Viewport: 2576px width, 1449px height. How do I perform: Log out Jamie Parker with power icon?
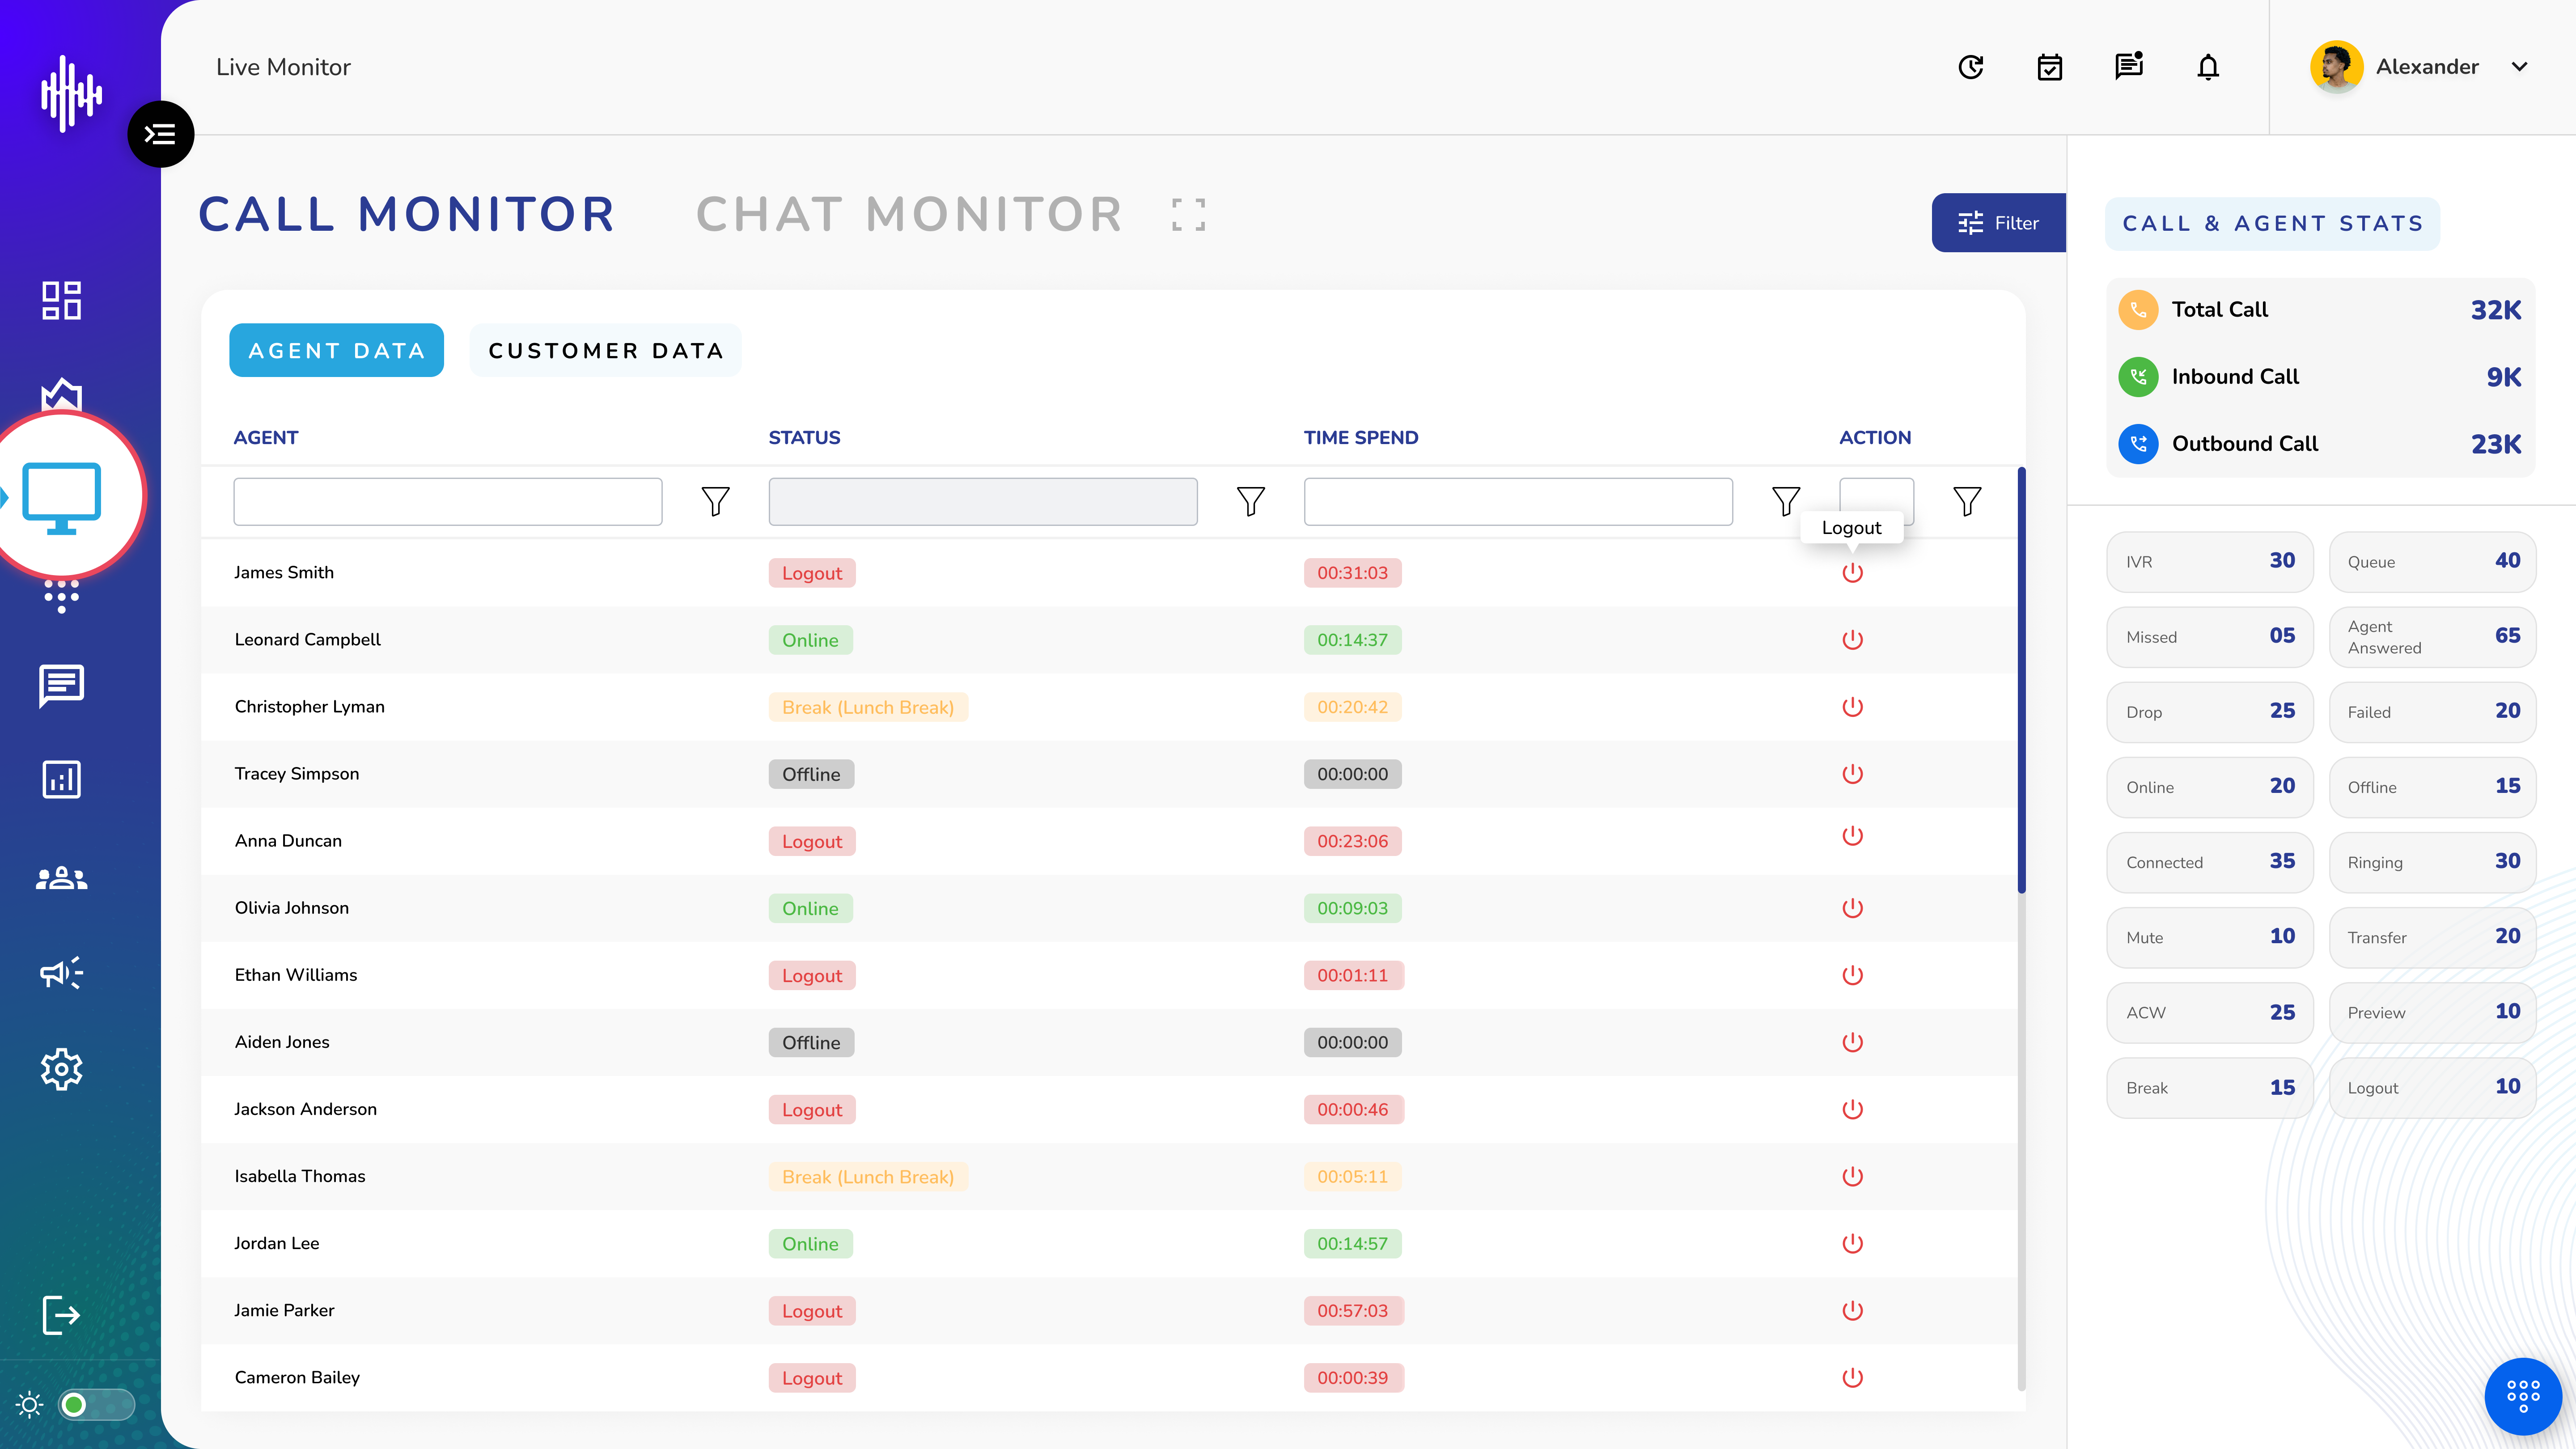pyautogui.click(x=1852, y=1310)
